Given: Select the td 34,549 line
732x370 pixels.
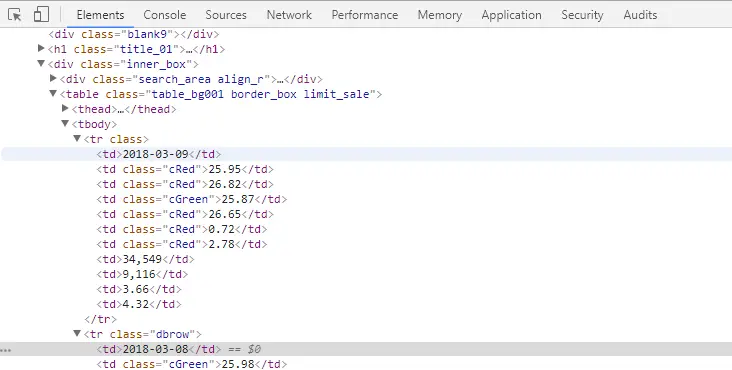Looking at the screenshot, I should click(145, 259).
